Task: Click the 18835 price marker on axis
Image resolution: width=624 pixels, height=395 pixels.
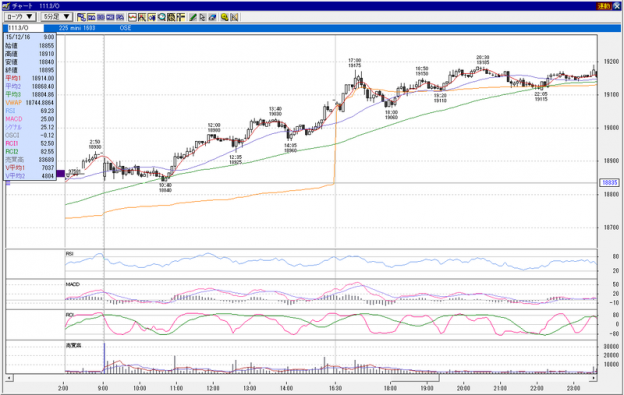Action: click(x=609, y=183)
